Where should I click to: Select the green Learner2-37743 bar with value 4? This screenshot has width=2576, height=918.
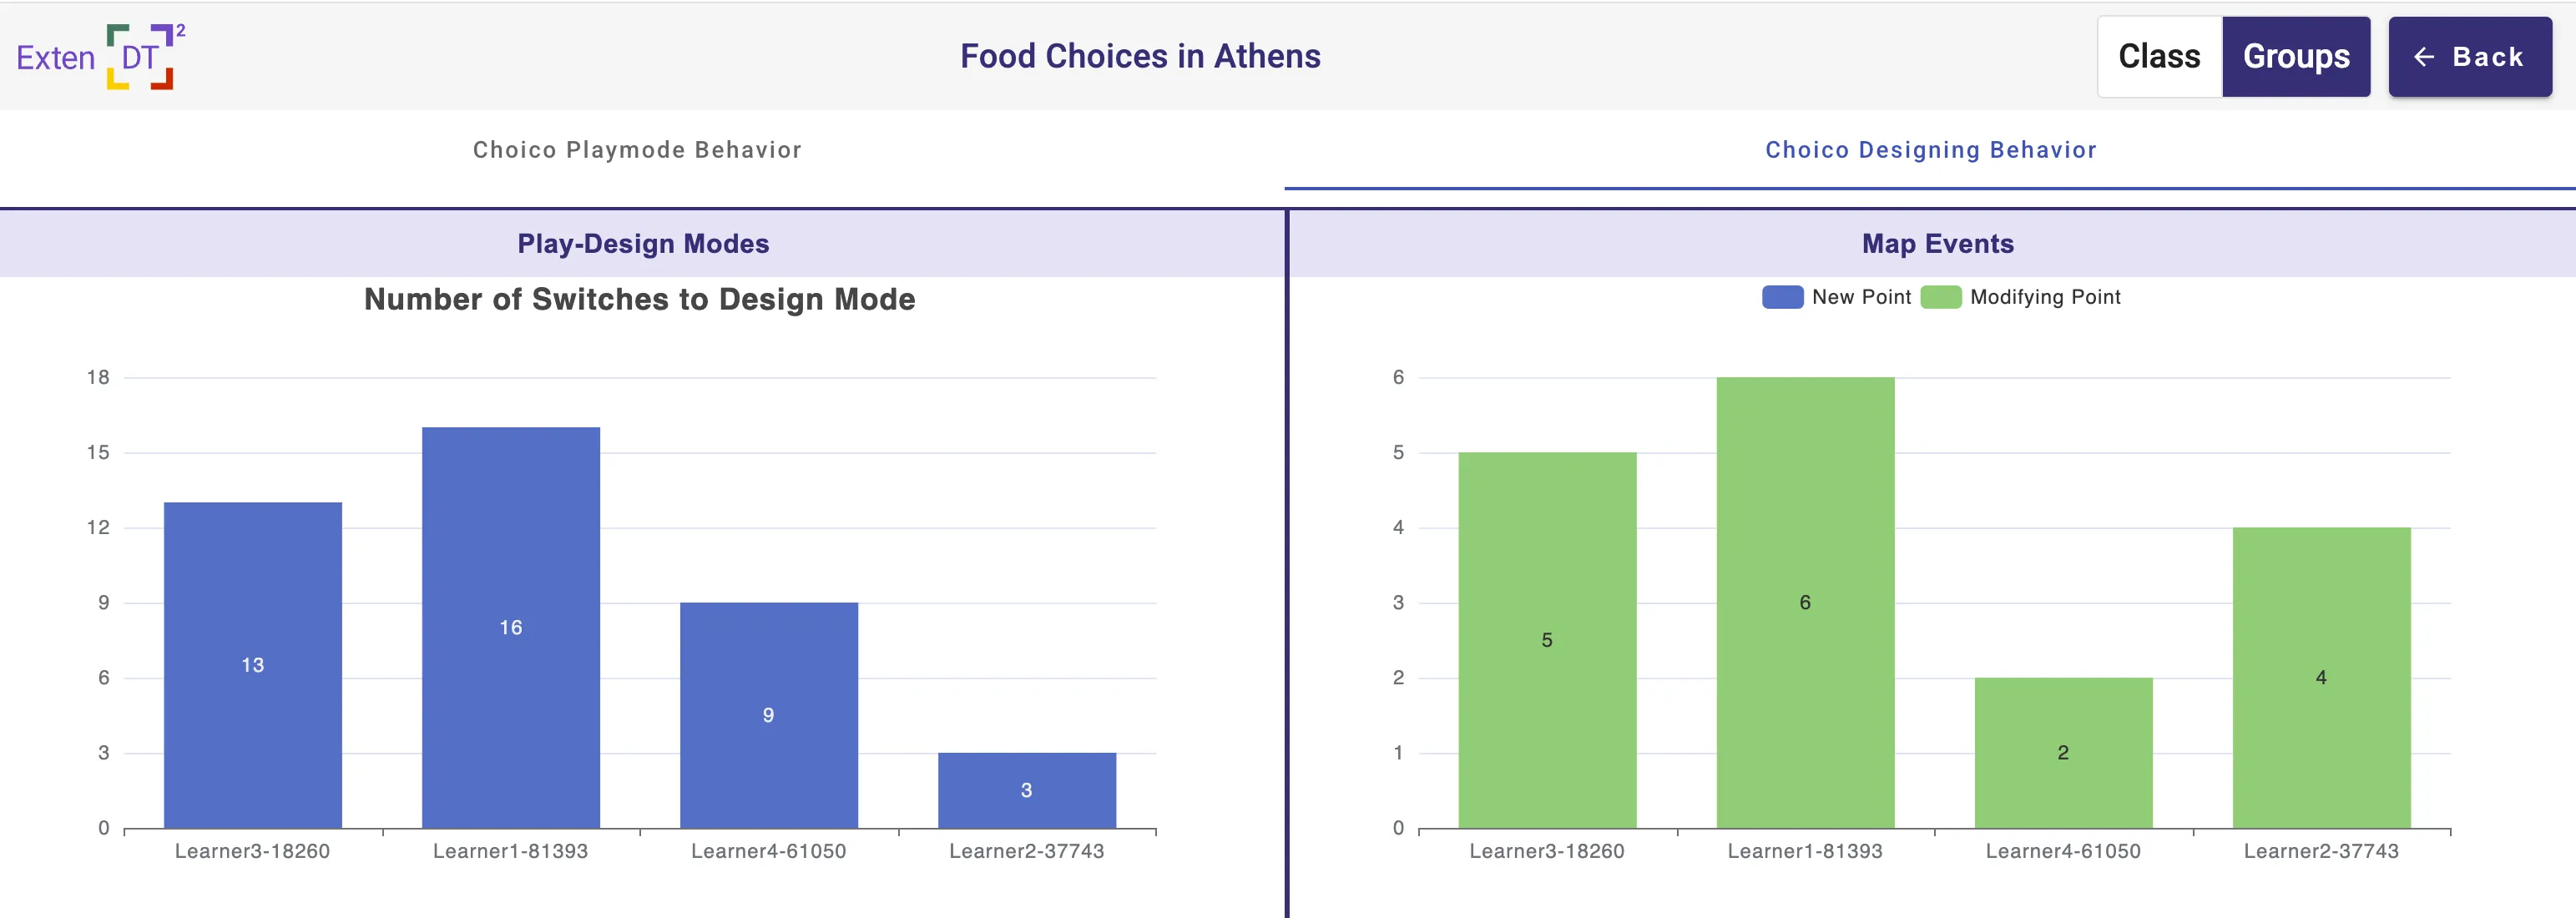(x=2321, y=677)
